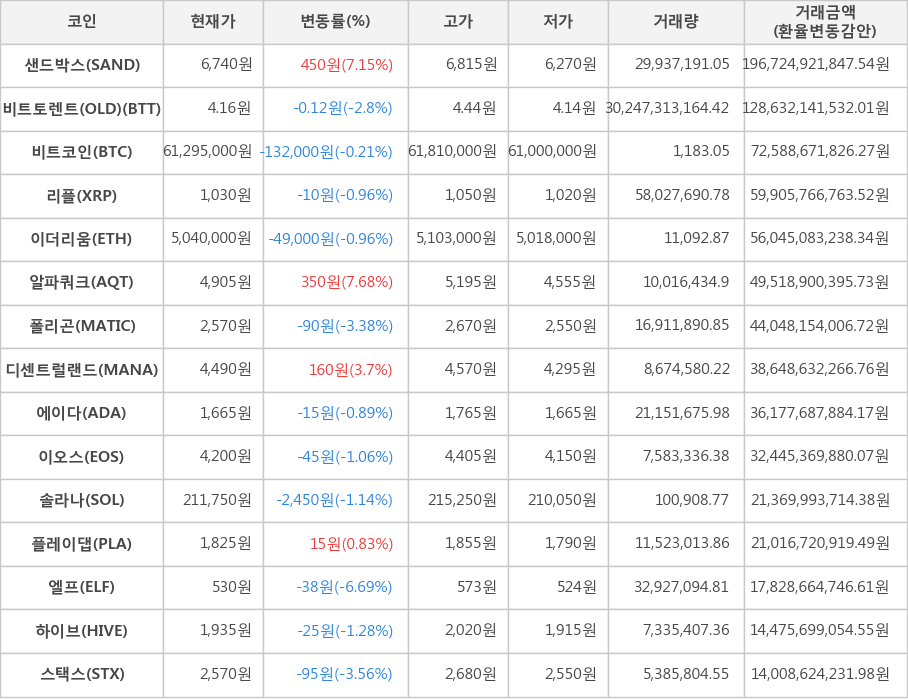The height and width of the screenshot is (700, 908).
Task: Select the 알파쿼크(AQT) coin name
Action: click(x=82, y=282)
